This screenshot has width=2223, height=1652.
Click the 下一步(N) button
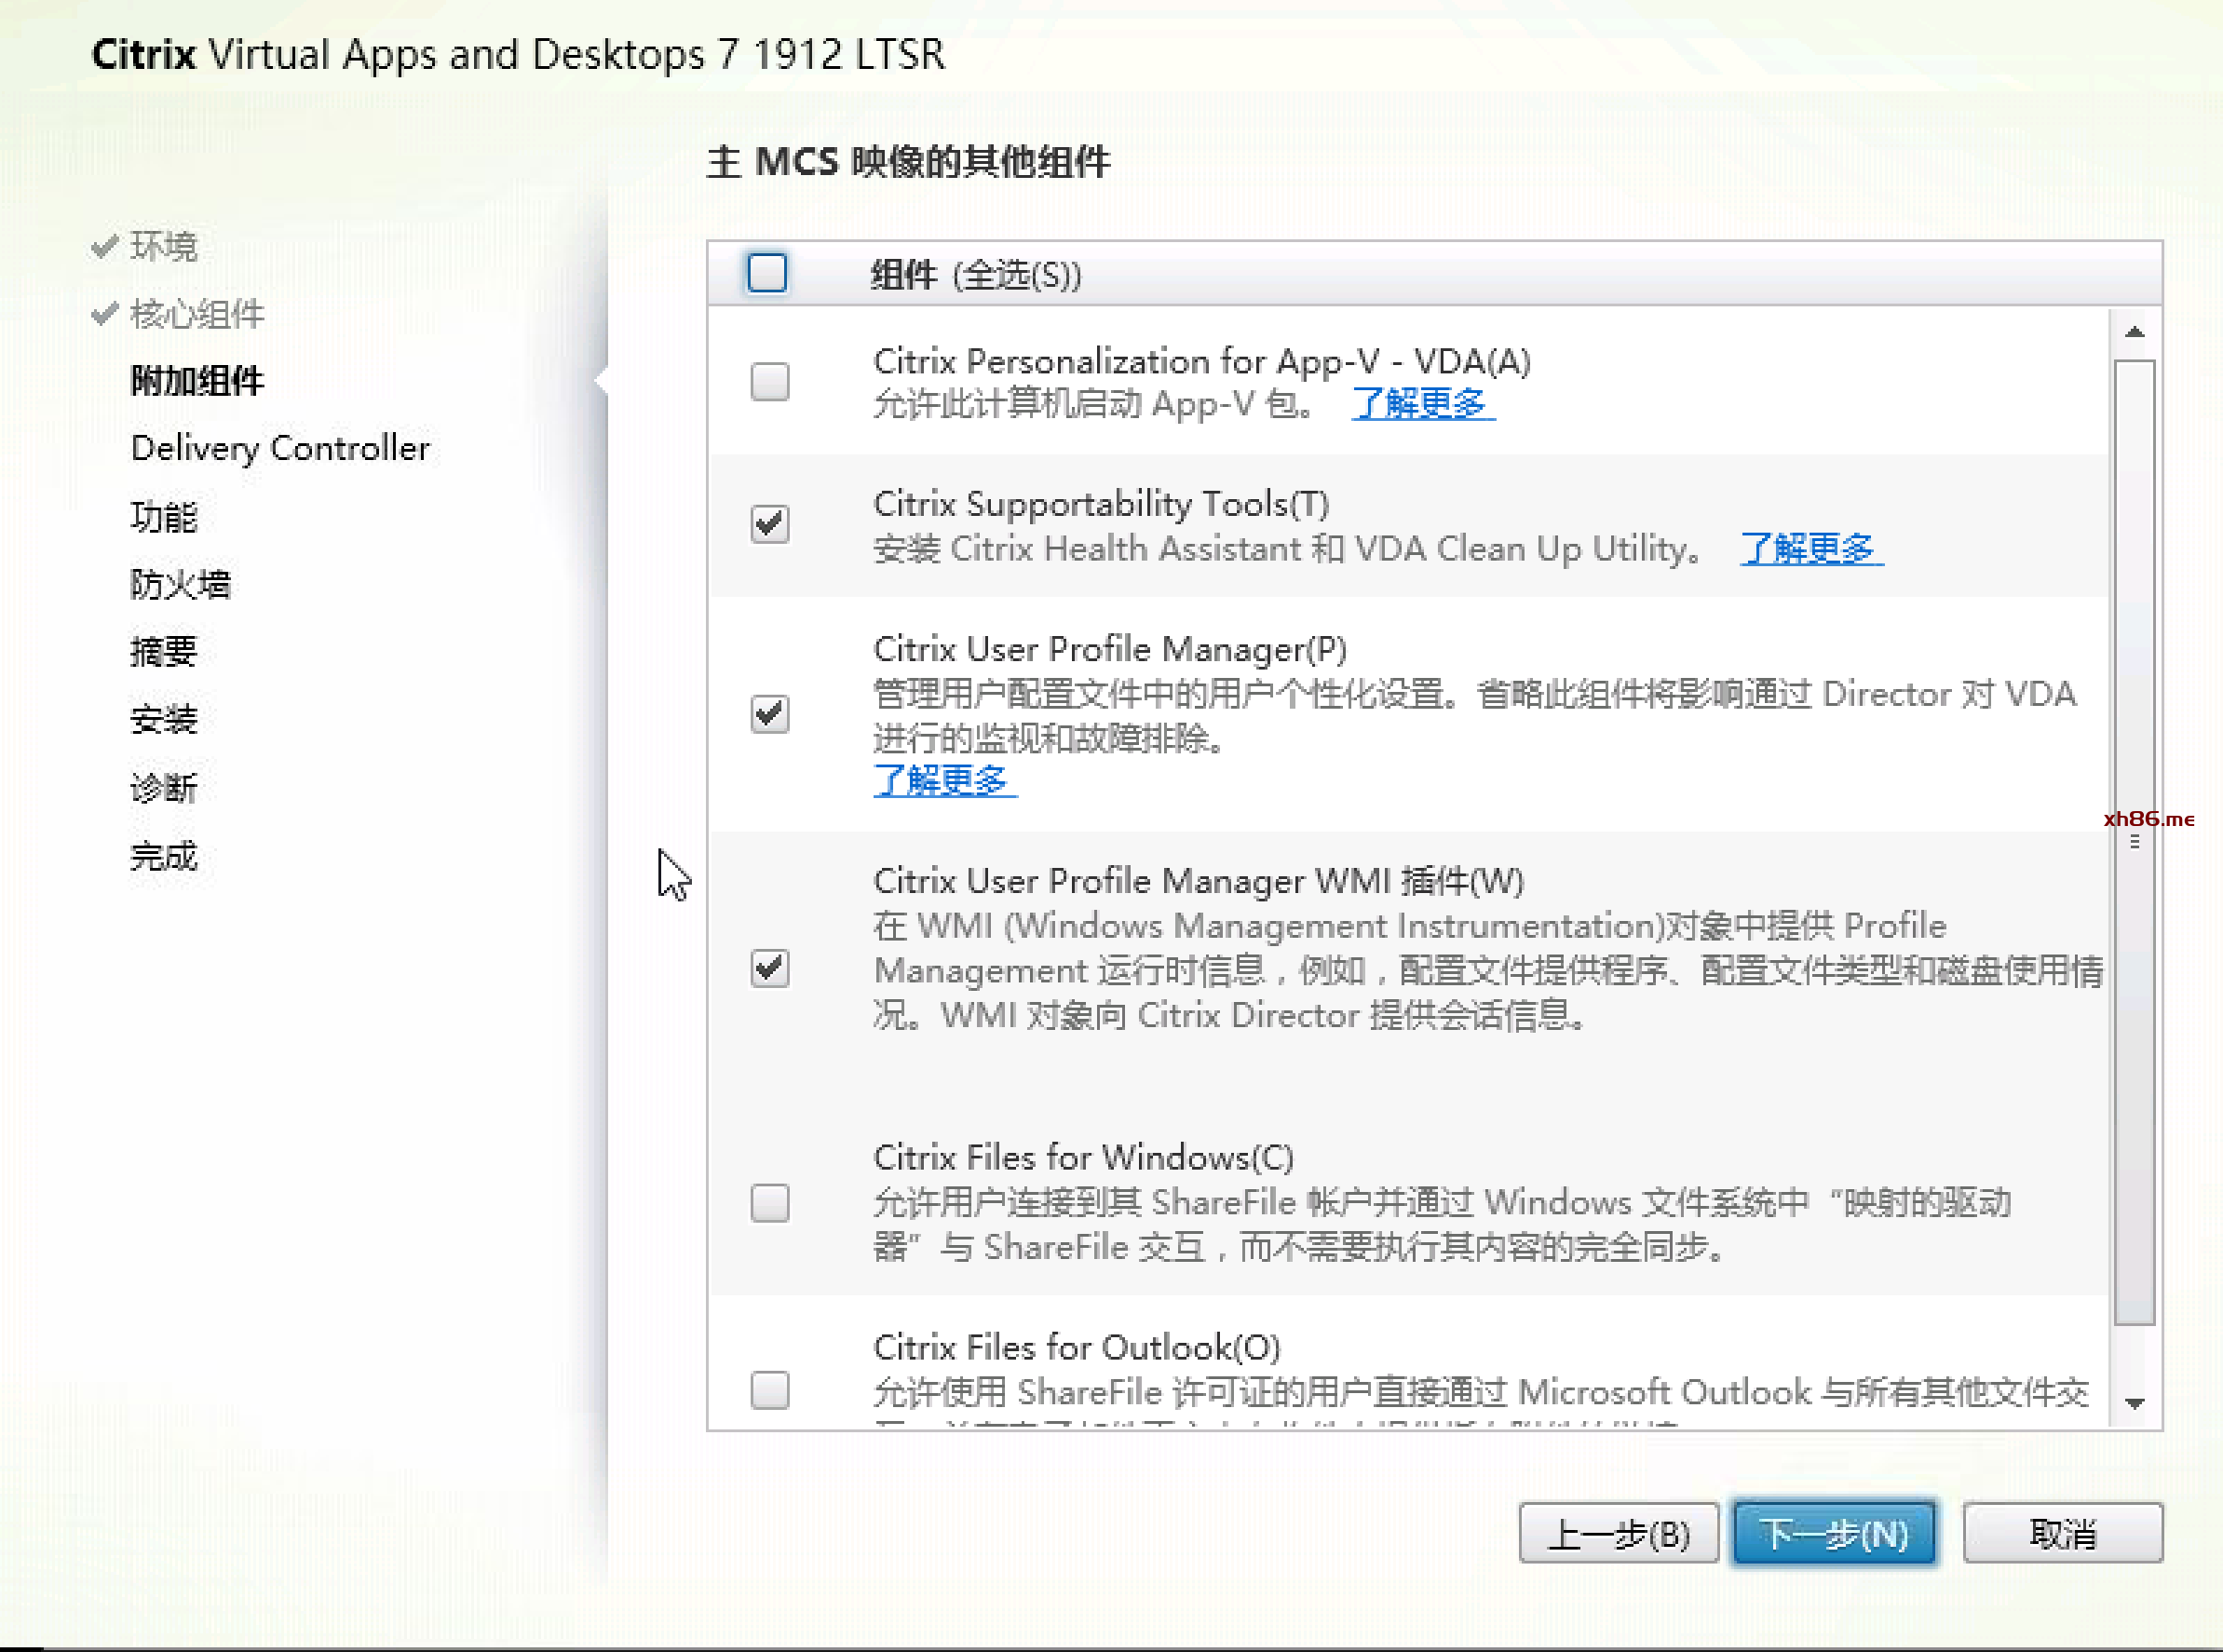tap(1834, 1532)
